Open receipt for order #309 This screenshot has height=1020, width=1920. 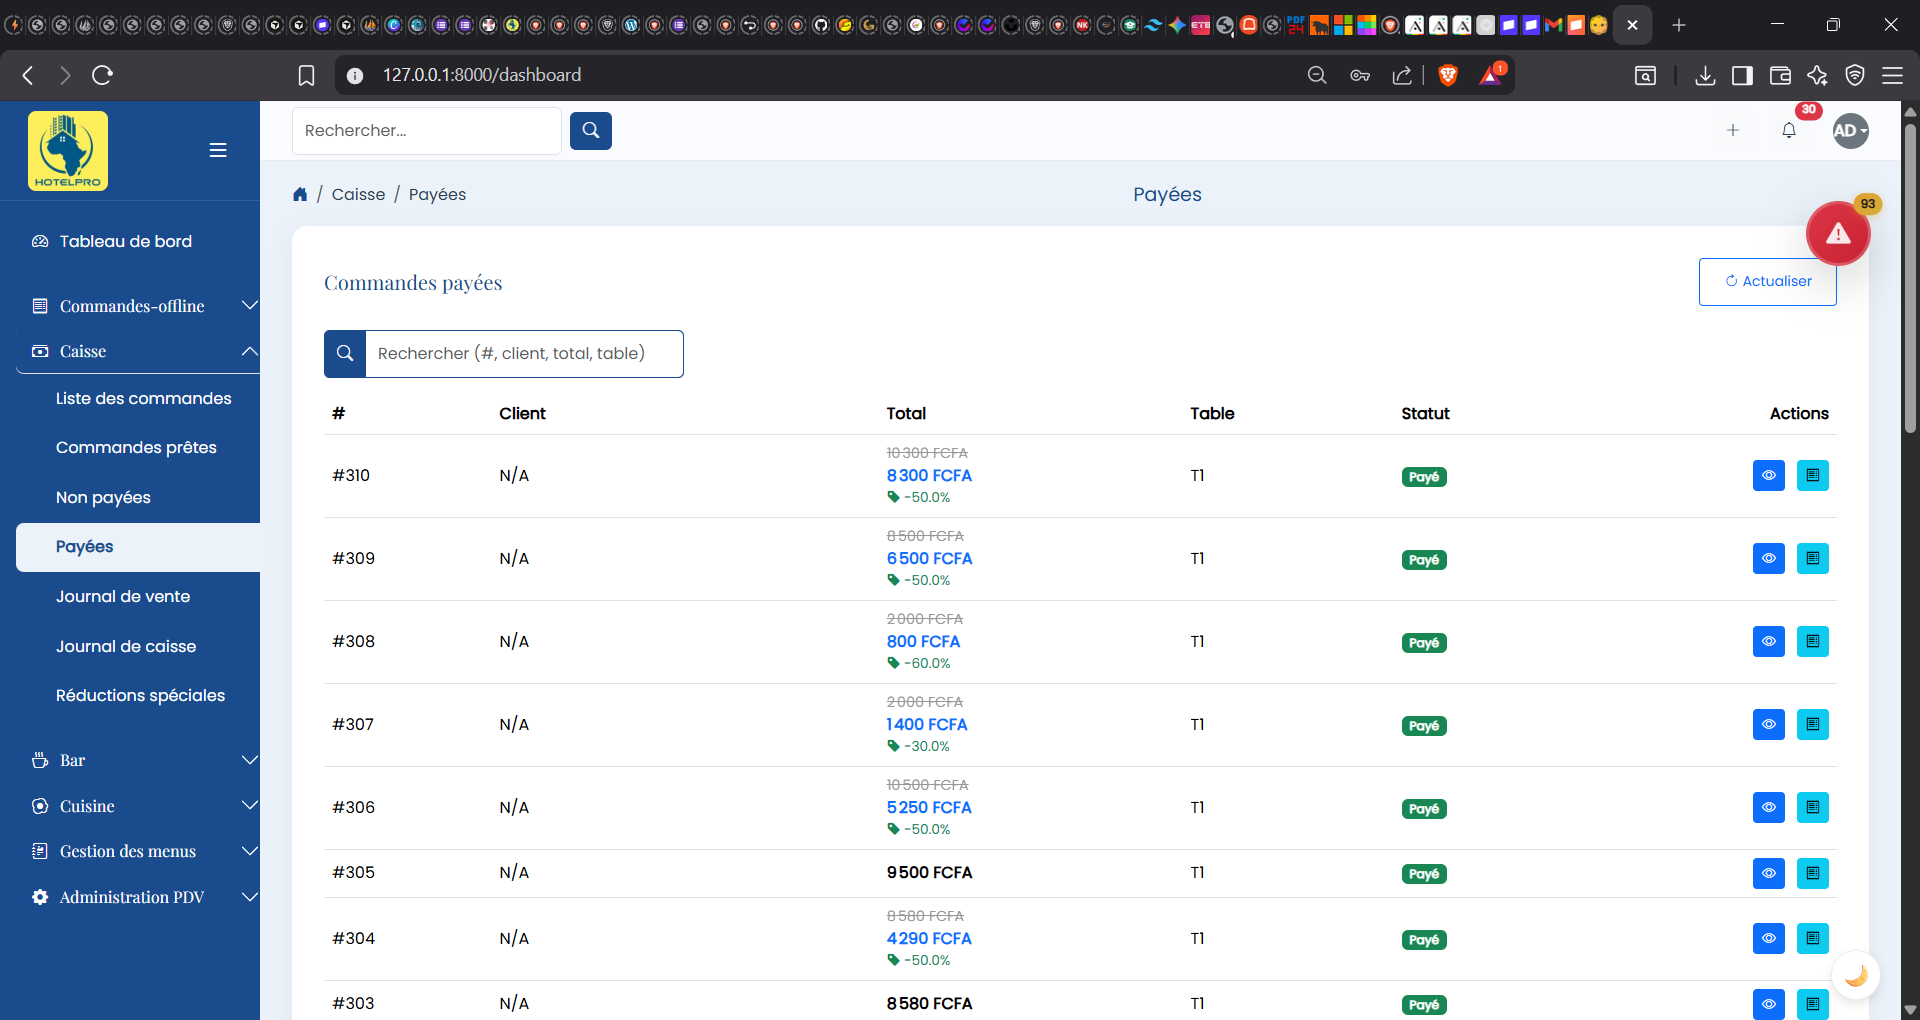(1813, 558)
